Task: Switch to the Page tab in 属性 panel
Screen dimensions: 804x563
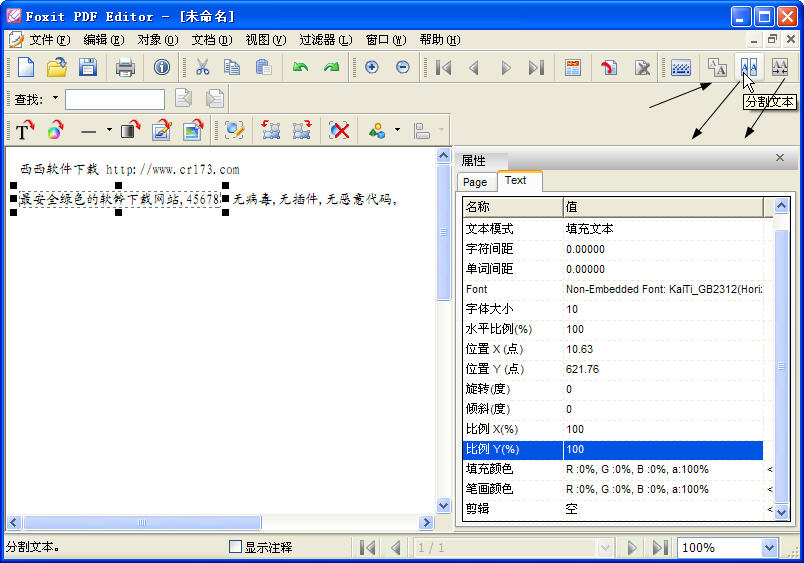Action: (x=475, y=182)
